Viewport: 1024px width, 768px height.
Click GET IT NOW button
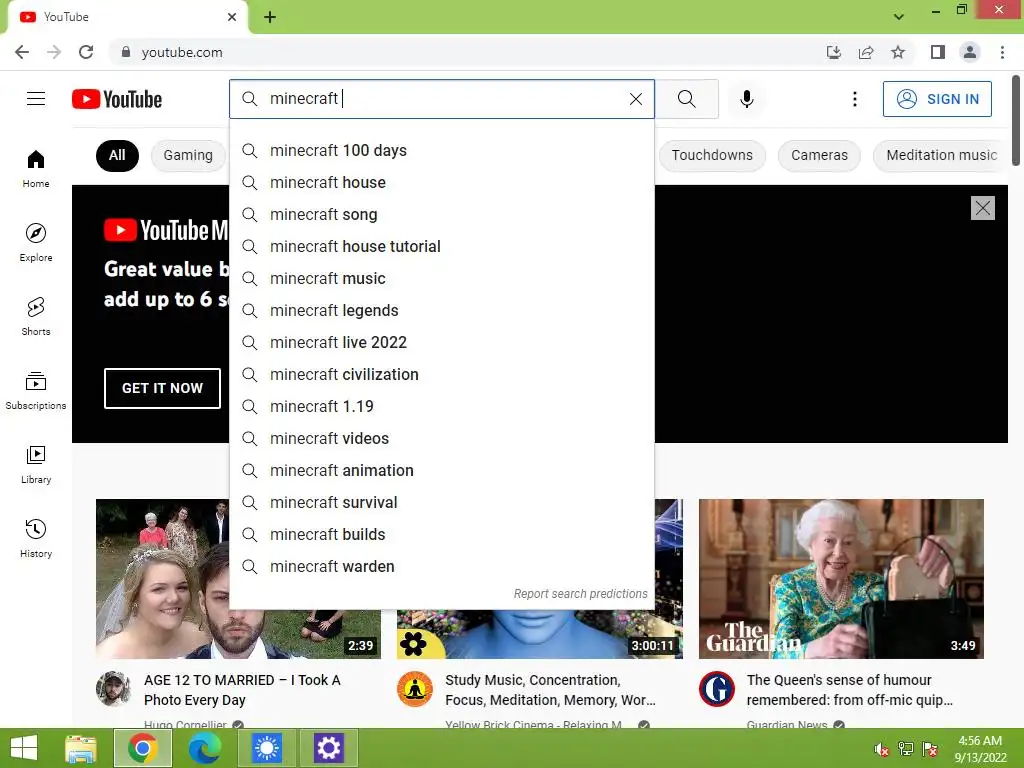162,388
